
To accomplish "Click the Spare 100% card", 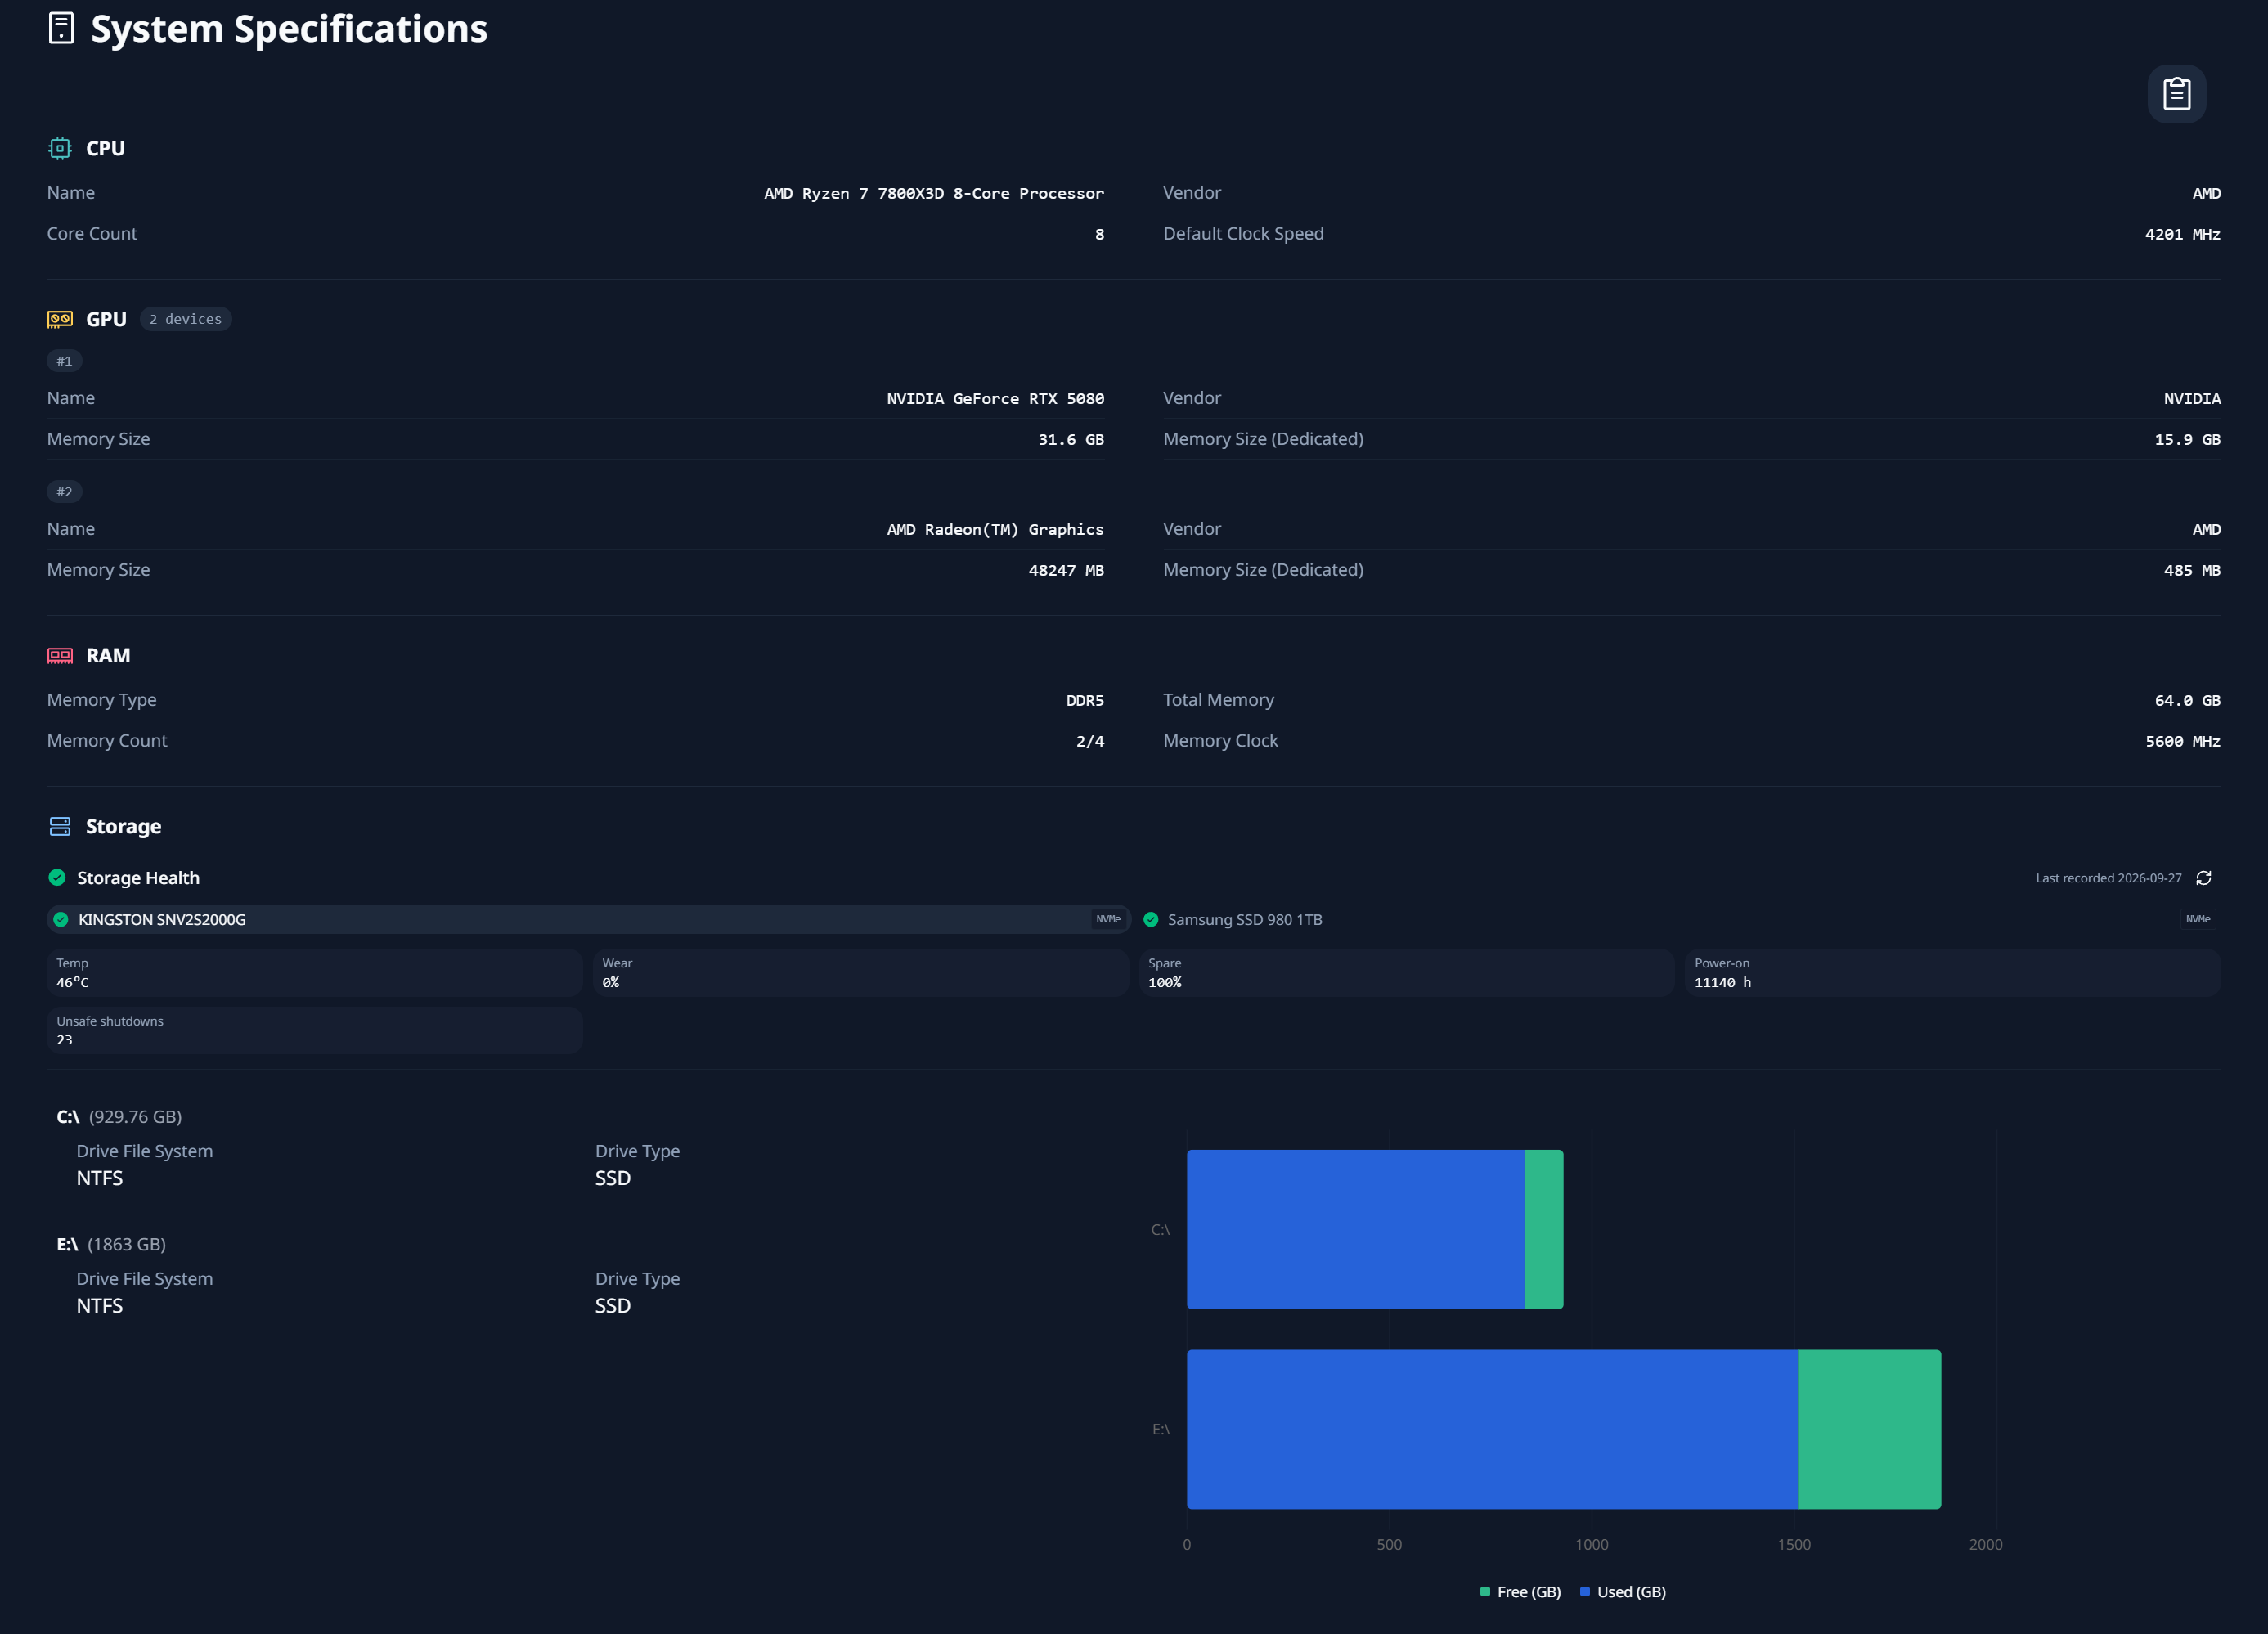I will (1406, 973).
